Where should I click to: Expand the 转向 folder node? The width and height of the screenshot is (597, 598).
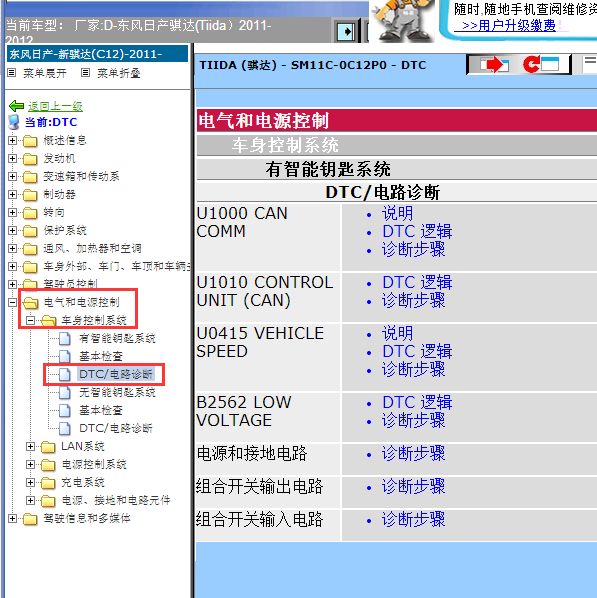tap(12, 212)
